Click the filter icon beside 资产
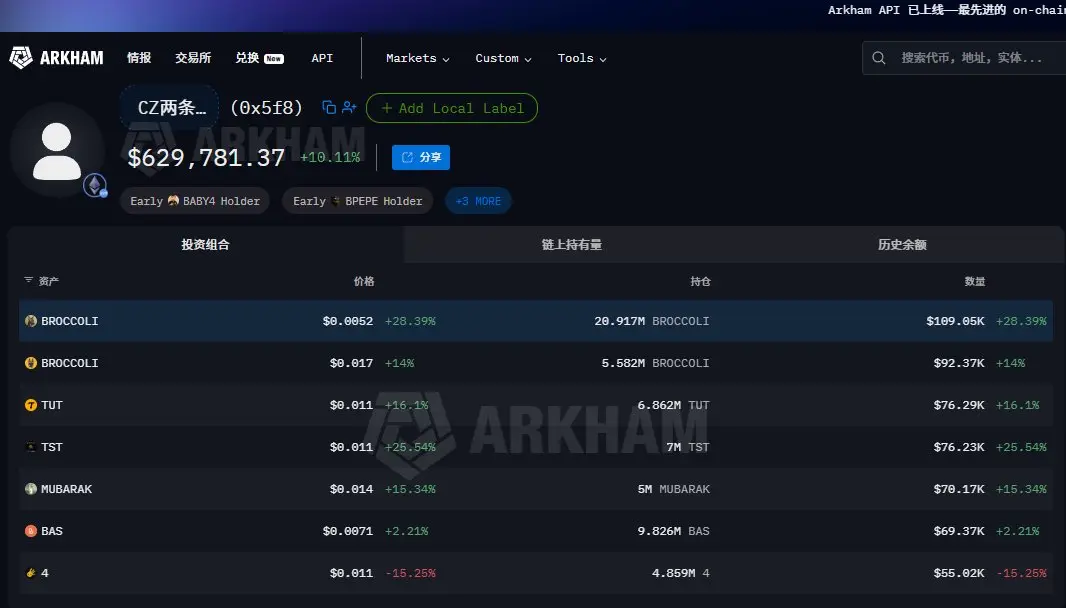 (29, 280)
